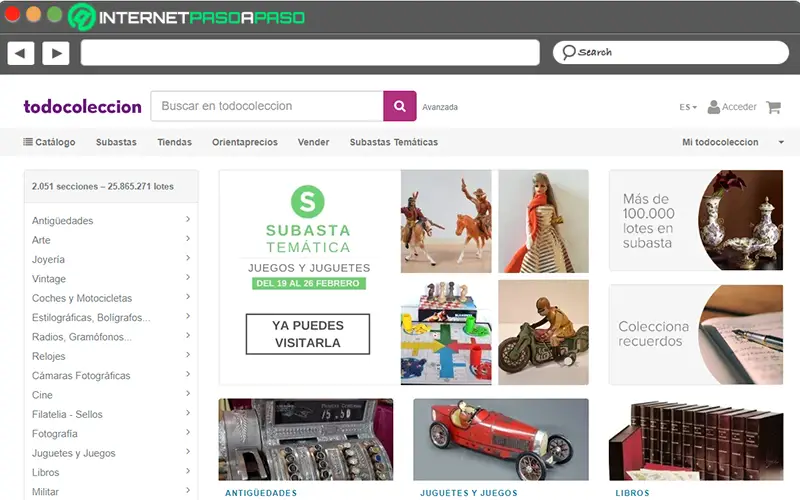Expand the Arte category chevron
Image resolution: width=800 pixels, height=500 pixels.
pos(188,238)
